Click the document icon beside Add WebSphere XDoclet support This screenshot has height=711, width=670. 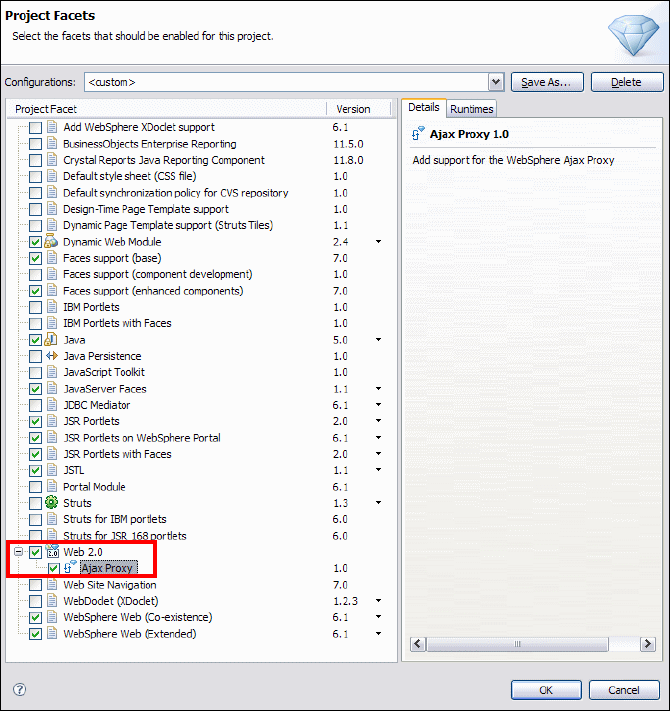coord(52,127)
